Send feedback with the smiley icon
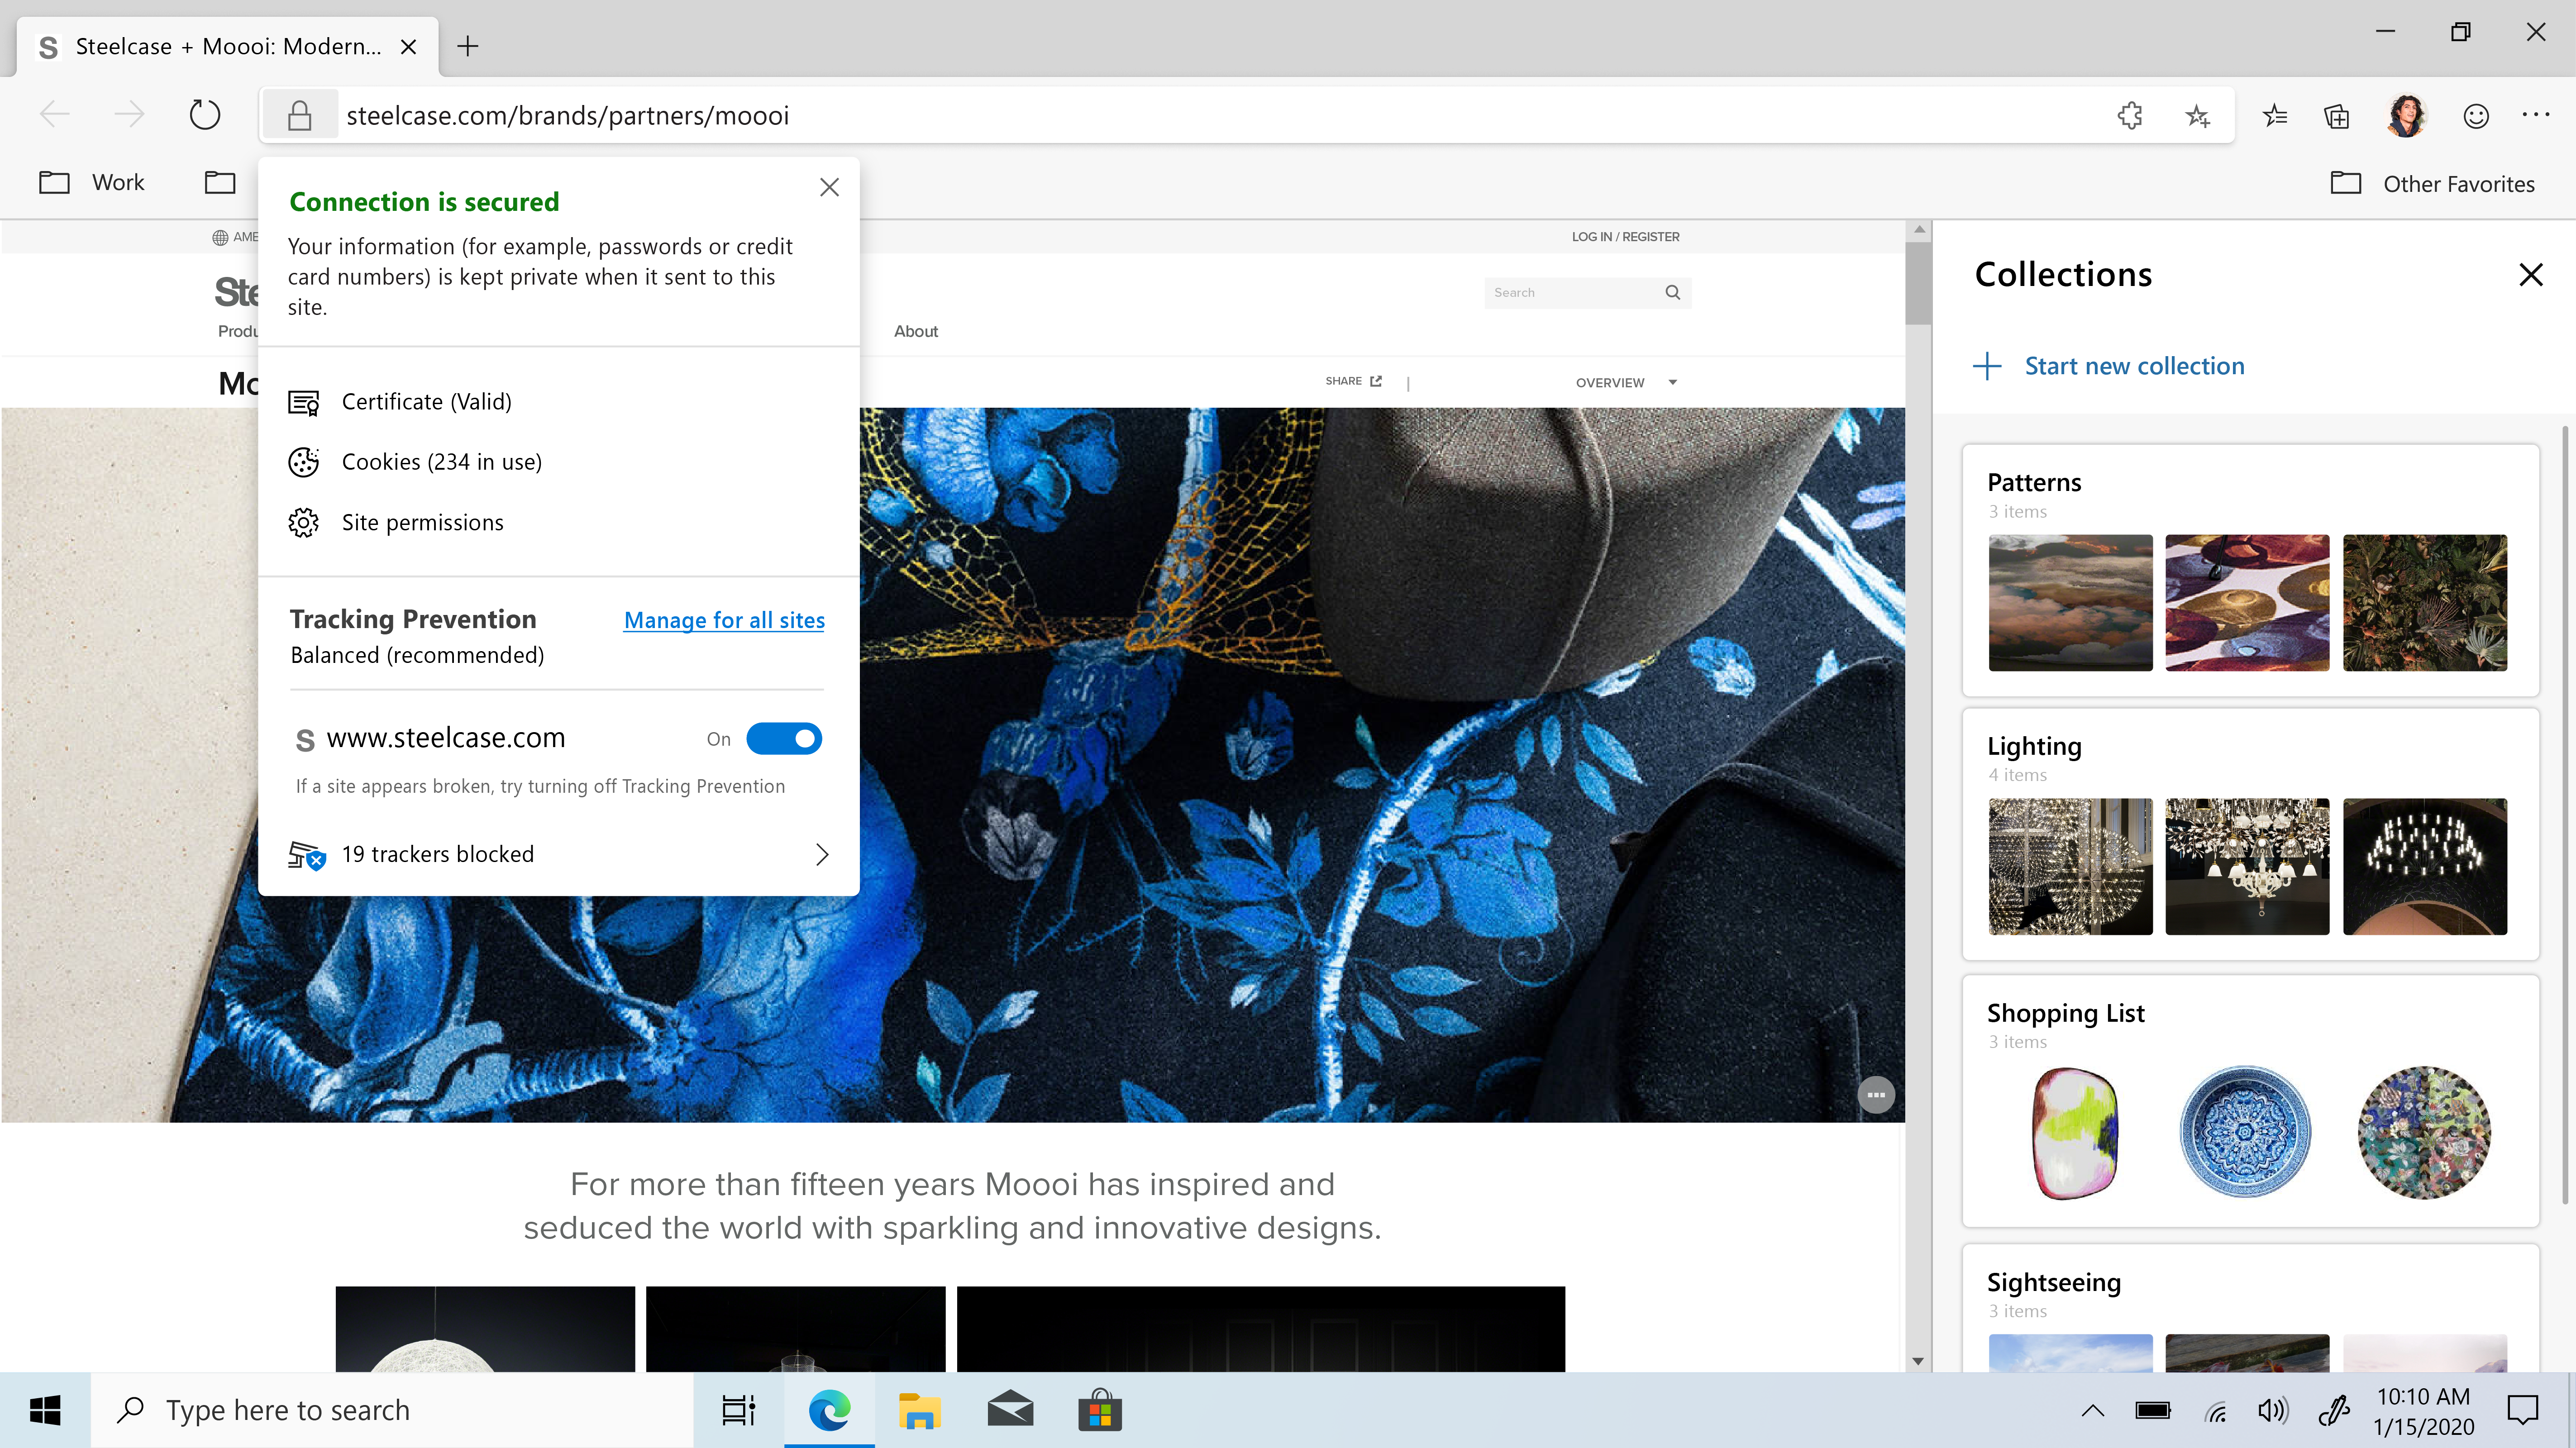This screenshot has height=1448, width=2576. pyautogui.click(x=2476, y=116)
